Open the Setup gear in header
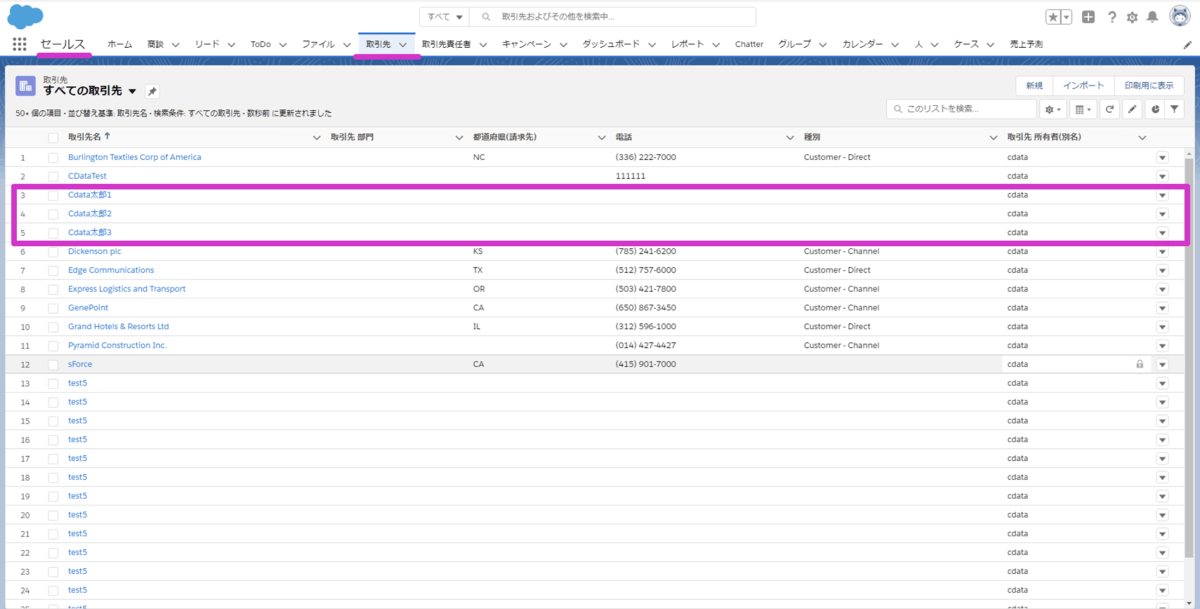Viewport: 1200px width, 609px height. click(x=1132, y=17)
